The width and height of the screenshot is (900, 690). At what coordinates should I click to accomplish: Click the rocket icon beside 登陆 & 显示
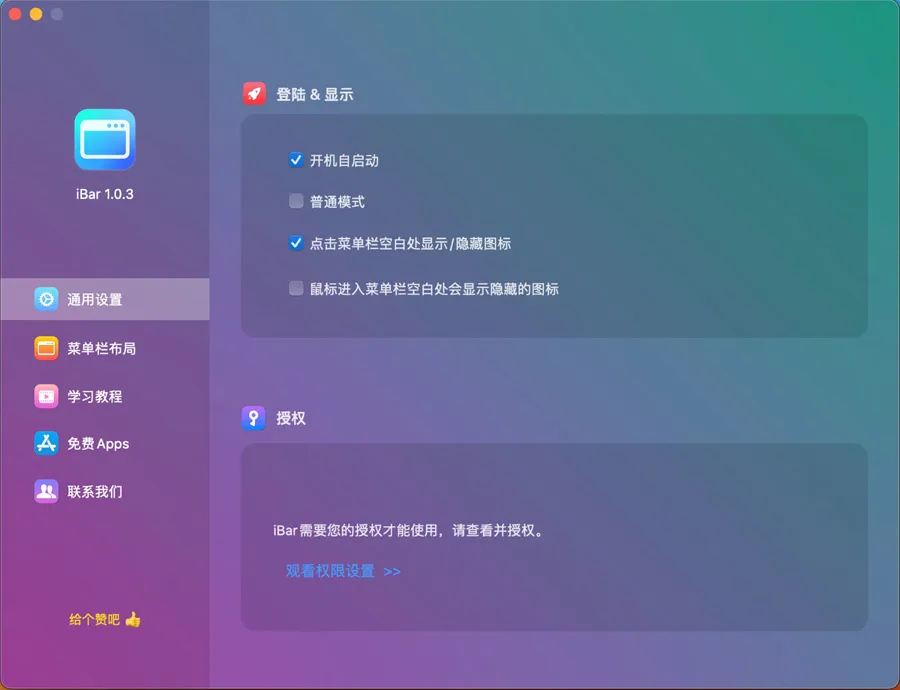tap(254, 94)
